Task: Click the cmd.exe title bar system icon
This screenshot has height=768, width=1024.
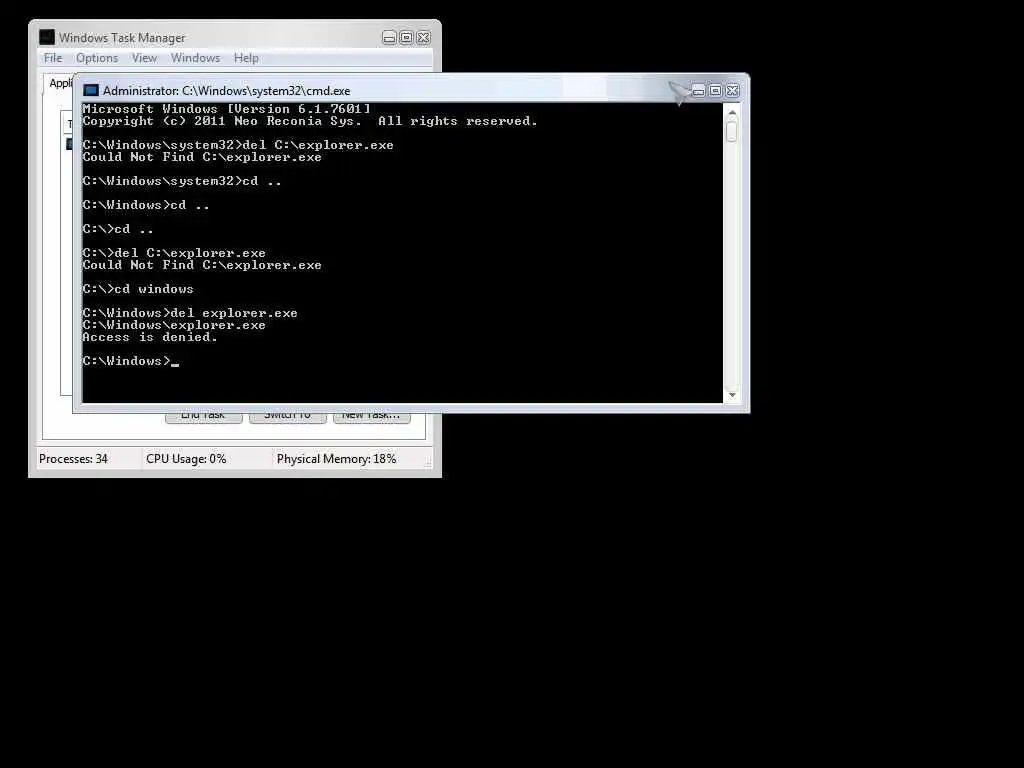Action: (91, 91)
